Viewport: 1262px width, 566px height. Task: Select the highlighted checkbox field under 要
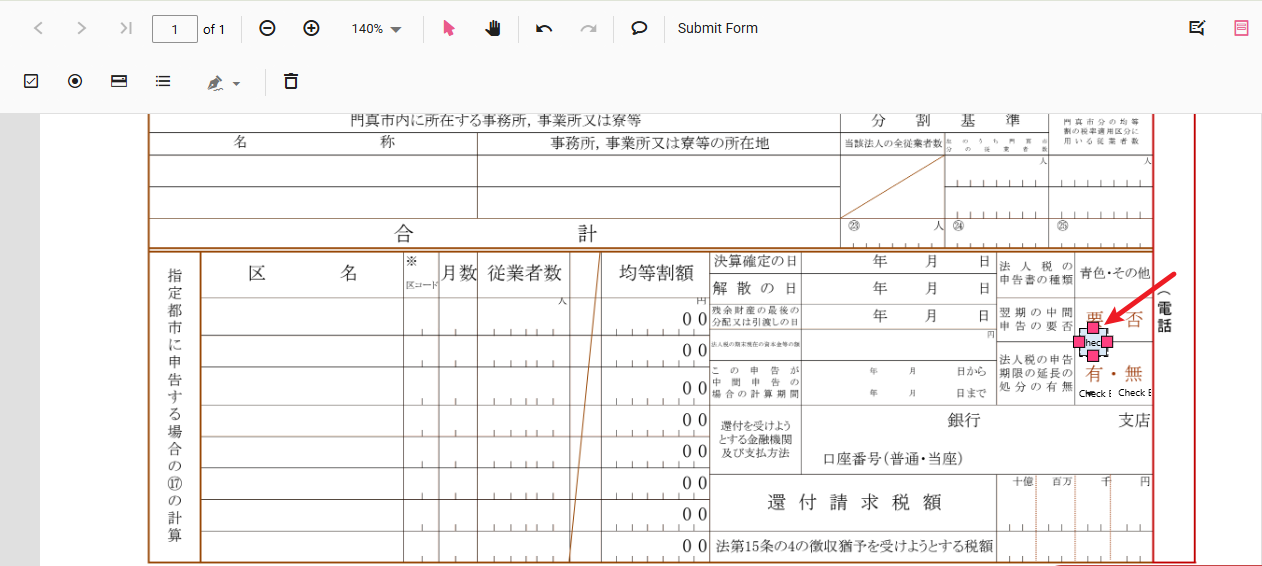(1093, 342)
